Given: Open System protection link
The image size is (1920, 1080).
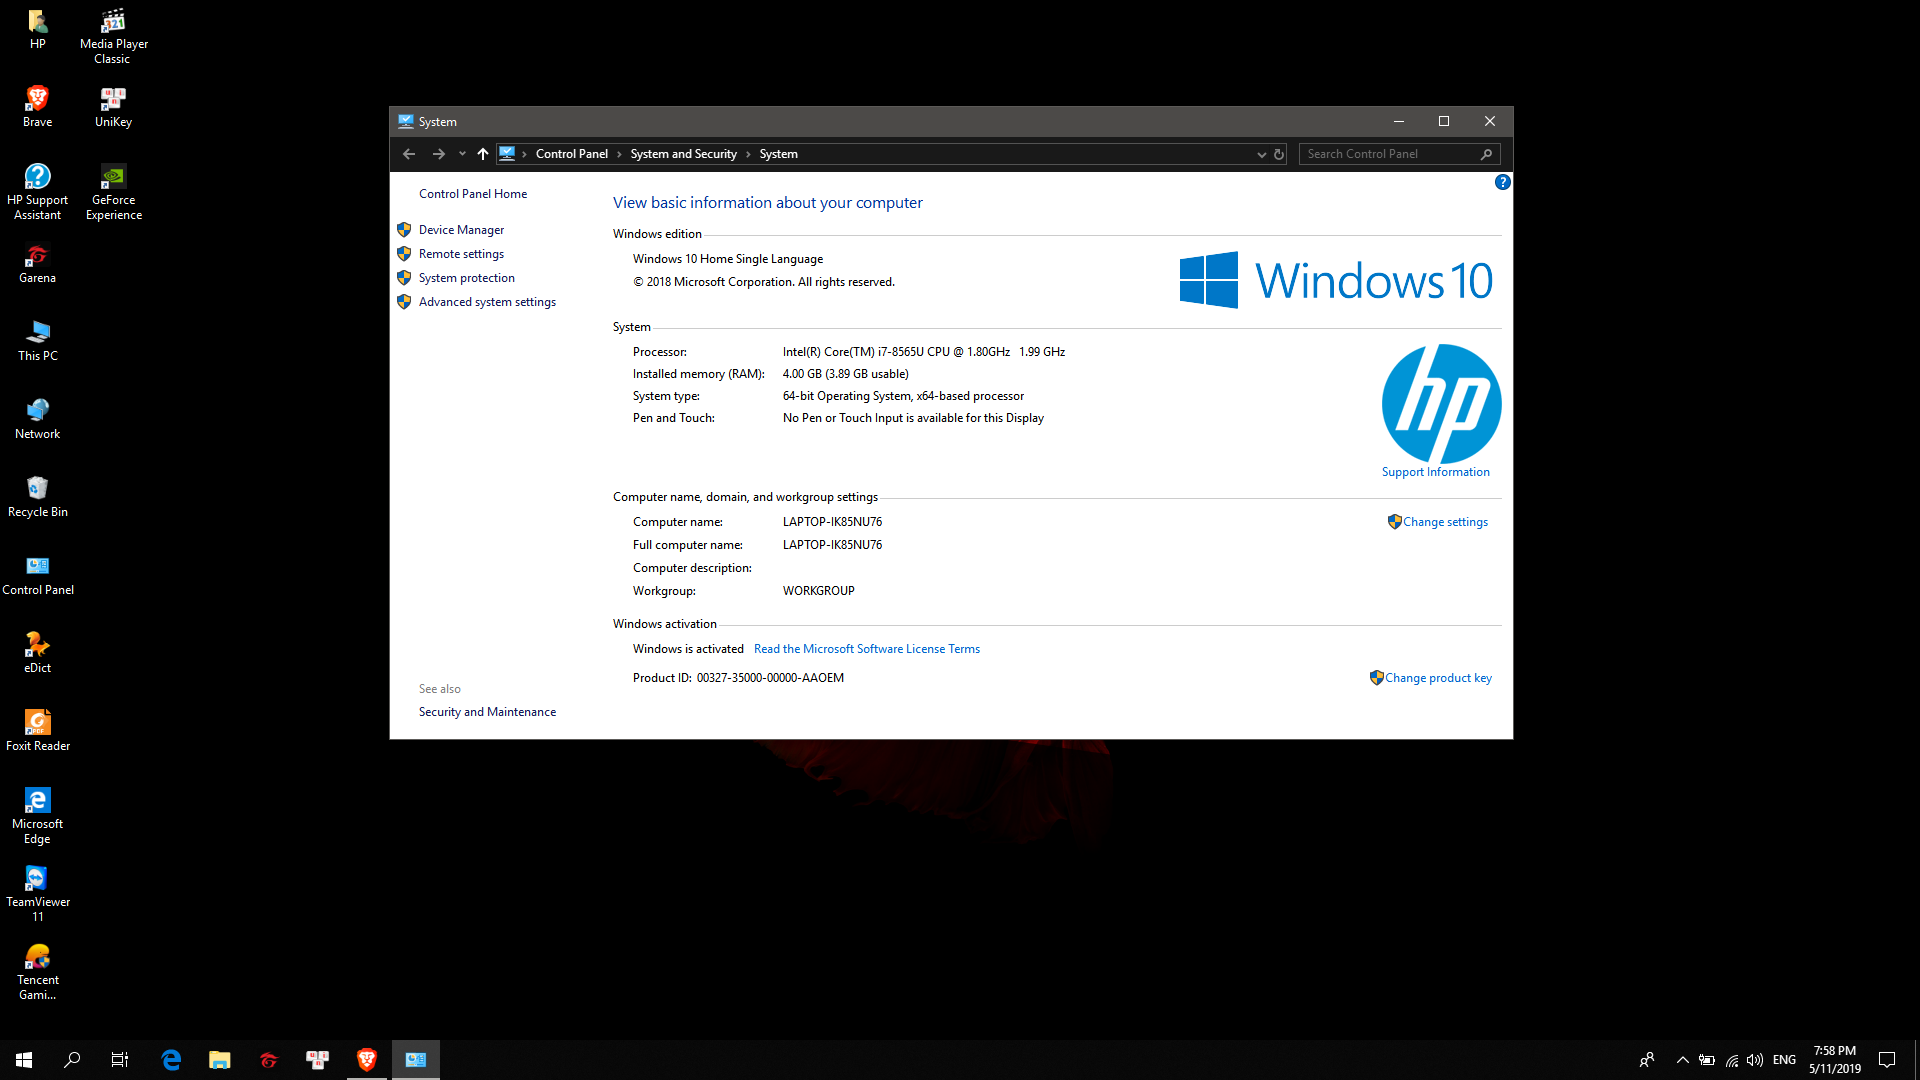Looking at the screenshot, I should (466, 278).
